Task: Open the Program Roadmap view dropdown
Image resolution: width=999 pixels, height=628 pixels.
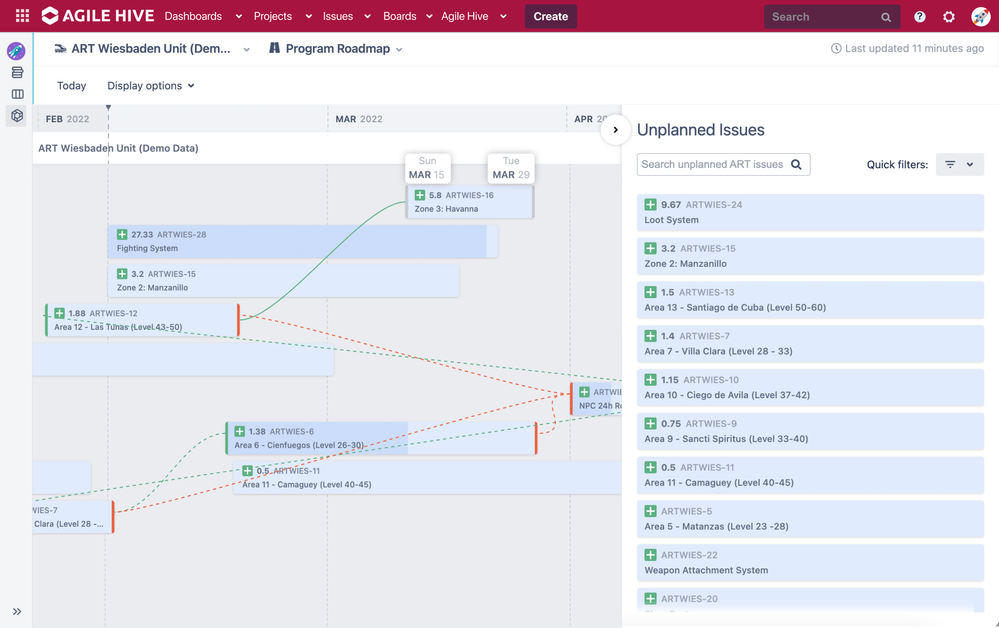Action: pos(336,49)
